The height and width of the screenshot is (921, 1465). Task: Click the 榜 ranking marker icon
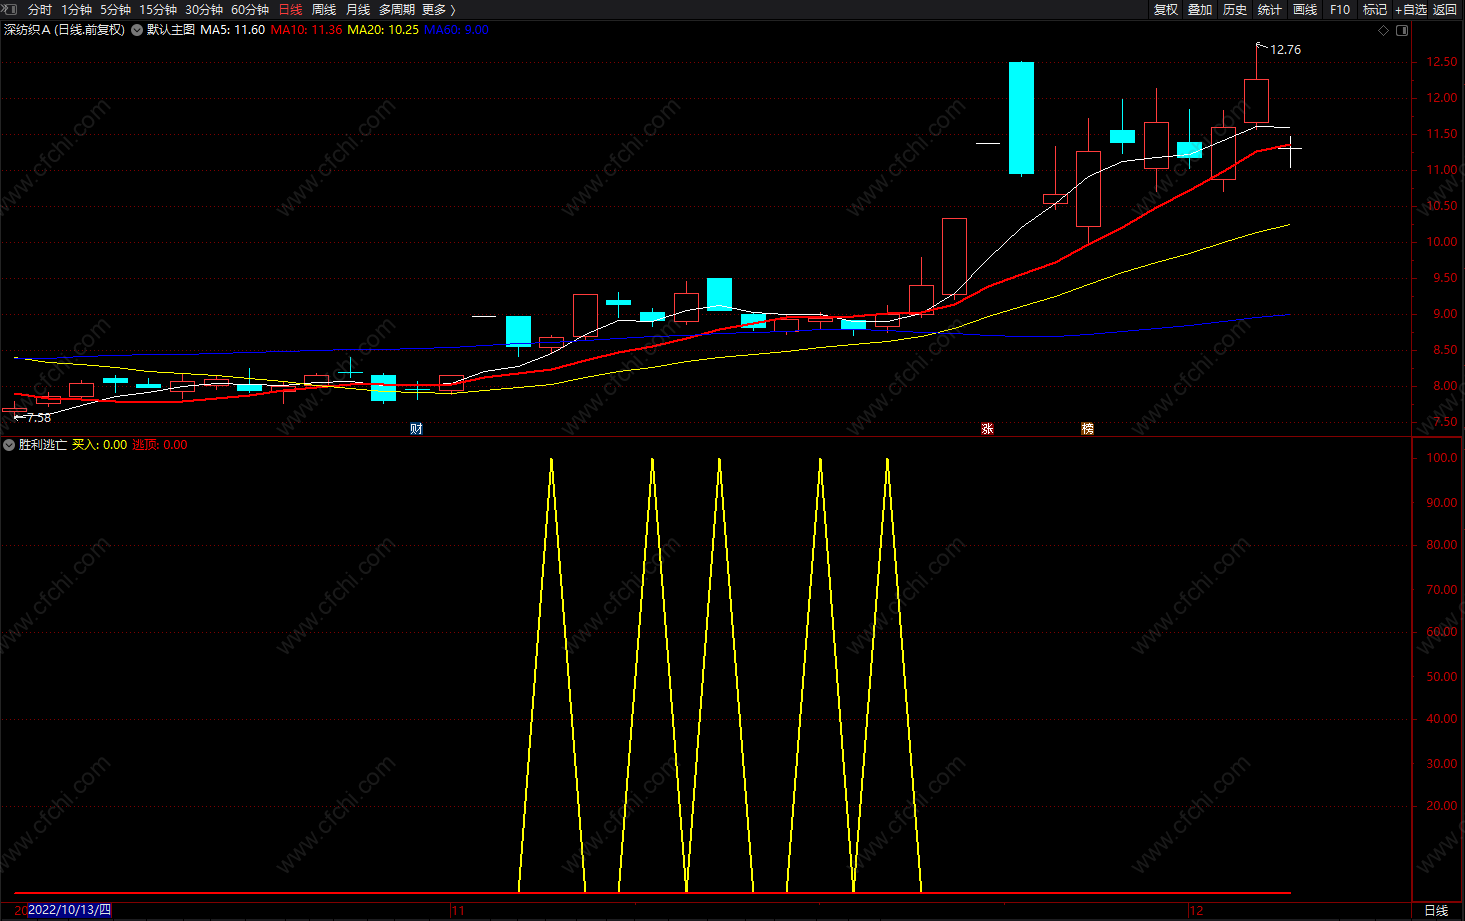point(1087,428)
